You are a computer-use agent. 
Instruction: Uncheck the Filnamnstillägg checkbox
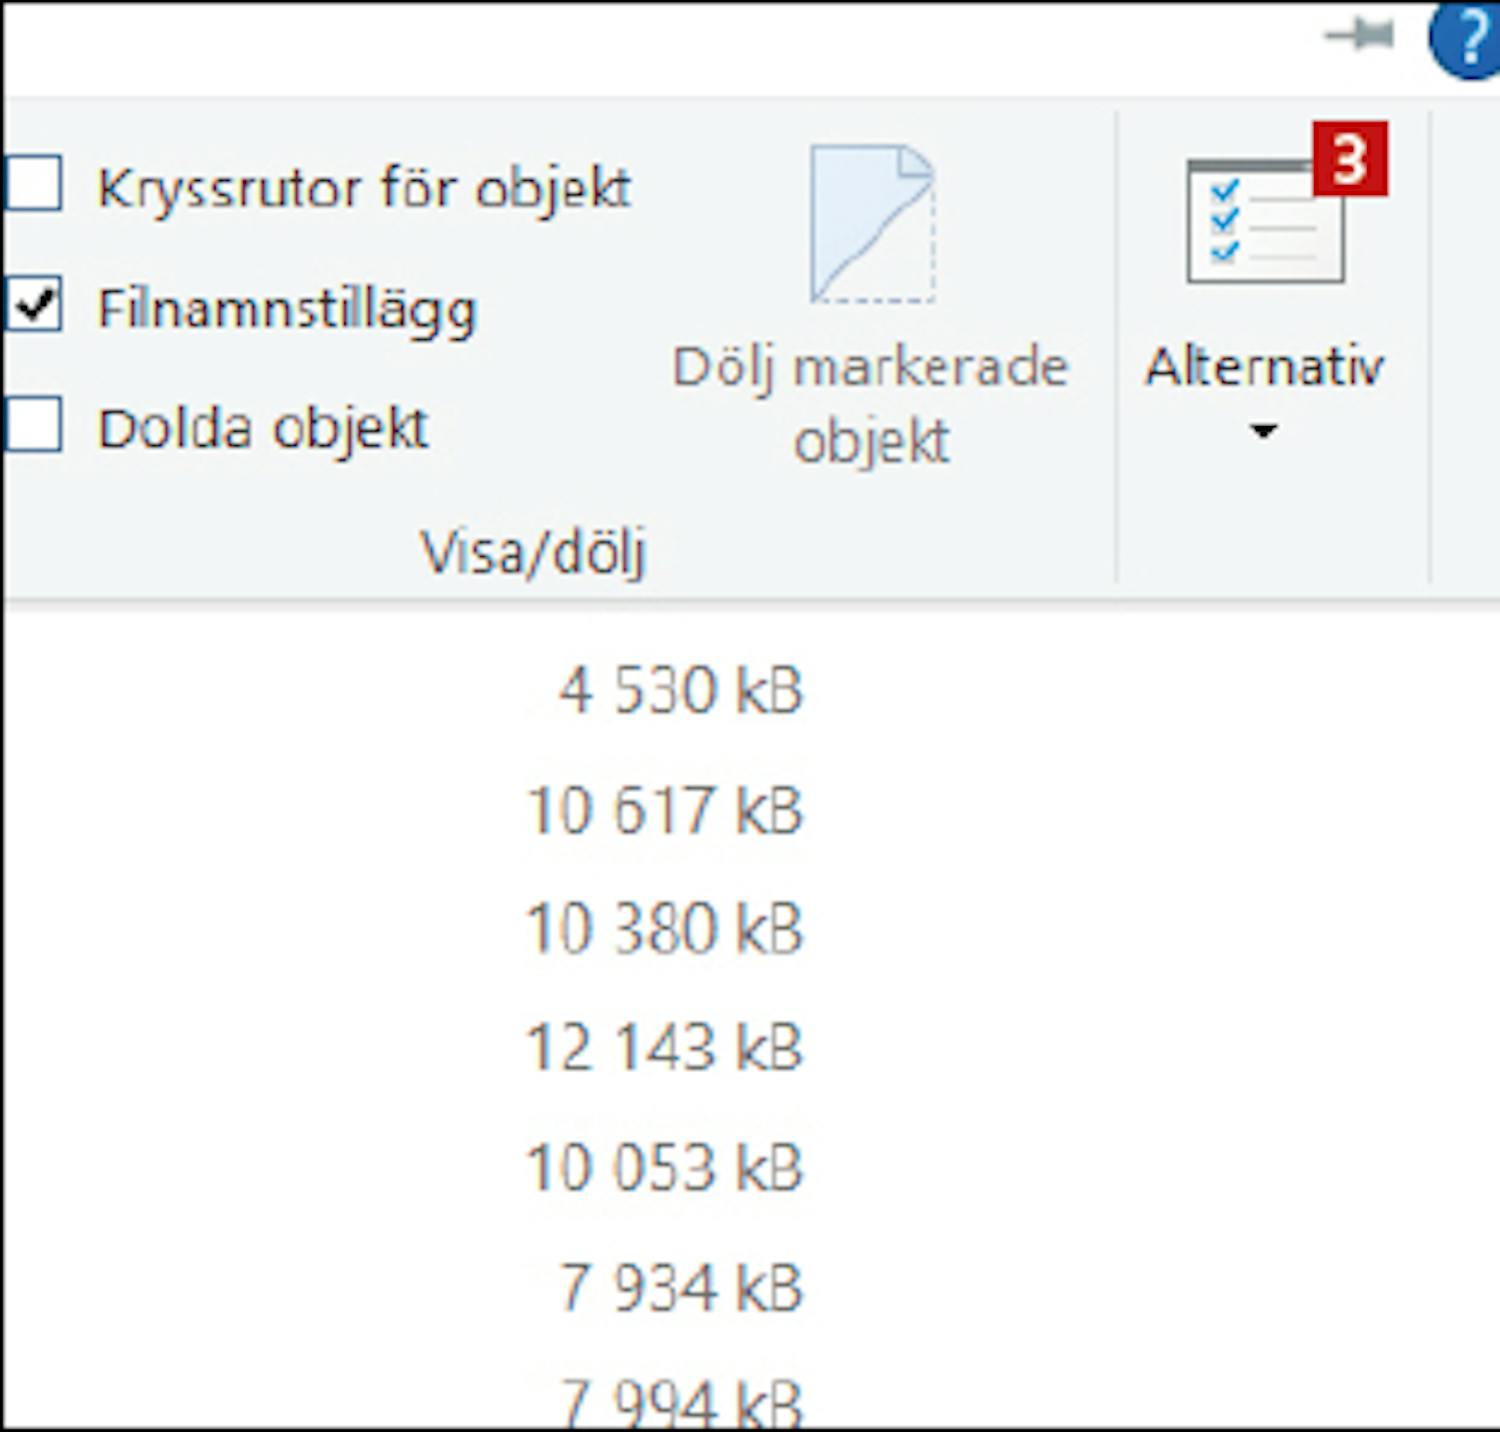34,304
